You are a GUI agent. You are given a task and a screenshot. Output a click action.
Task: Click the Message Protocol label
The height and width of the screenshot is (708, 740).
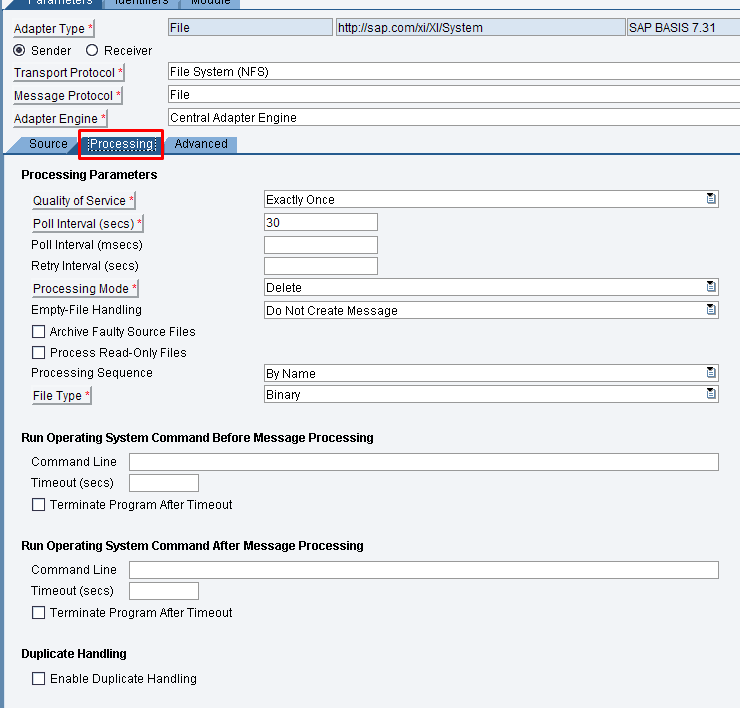pyautogui.click(x=67, y=96)
